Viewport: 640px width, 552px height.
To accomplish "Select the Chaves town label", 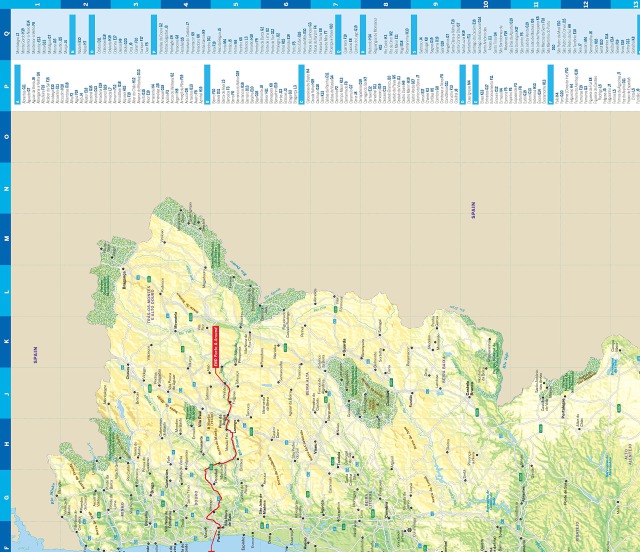I will (128, 373).
